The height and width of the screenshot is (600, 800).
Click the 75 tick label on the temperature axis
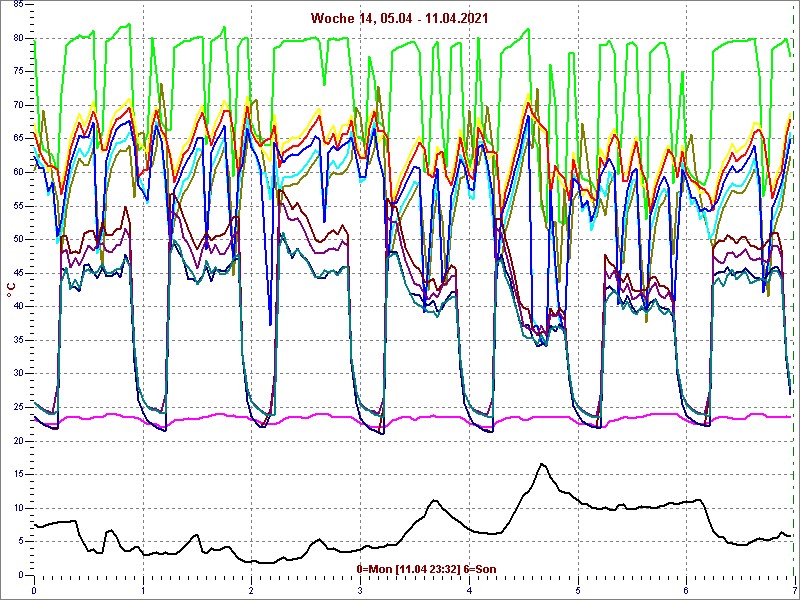18,71
